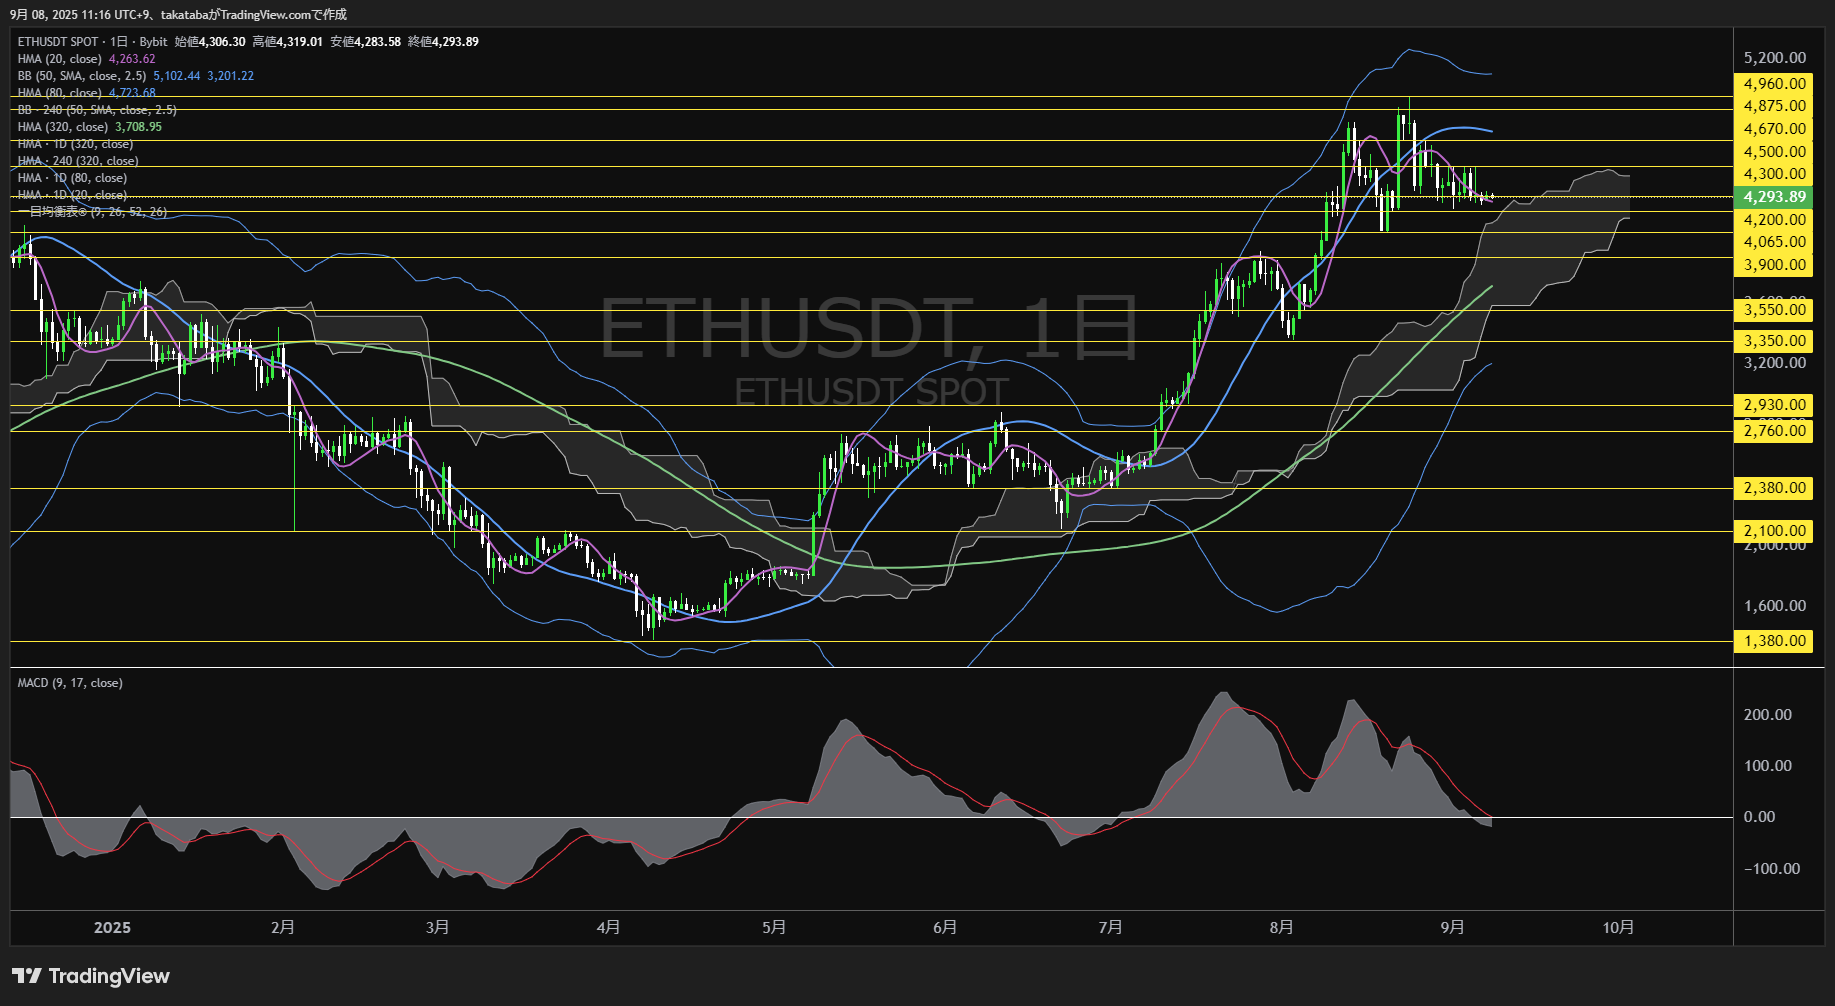
Task: Click the HMA · 240 (320, close) legend
Action: [78, 161]
